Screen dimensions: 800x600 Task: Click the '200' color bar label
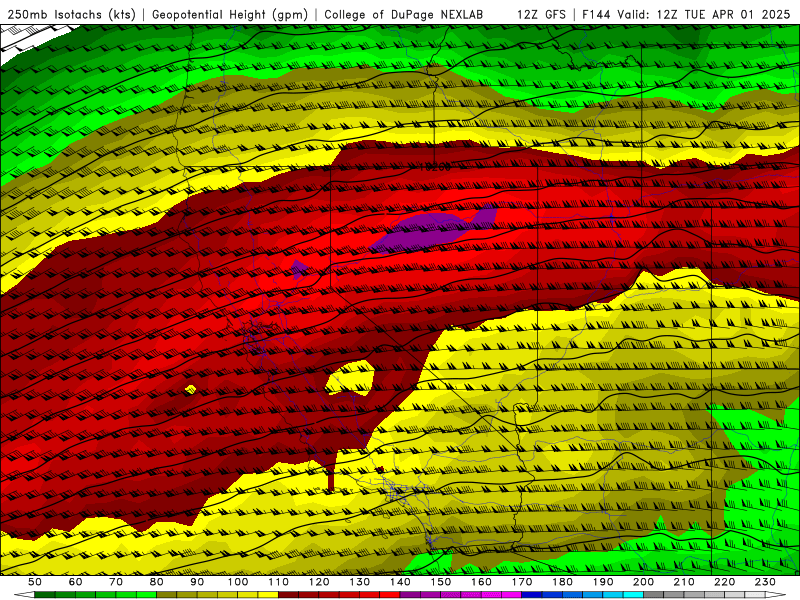point(643,582)
